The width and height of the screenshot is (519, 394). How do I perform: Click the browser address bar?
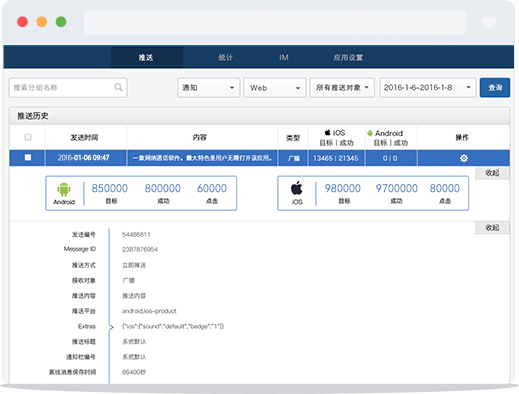(275, 22)
